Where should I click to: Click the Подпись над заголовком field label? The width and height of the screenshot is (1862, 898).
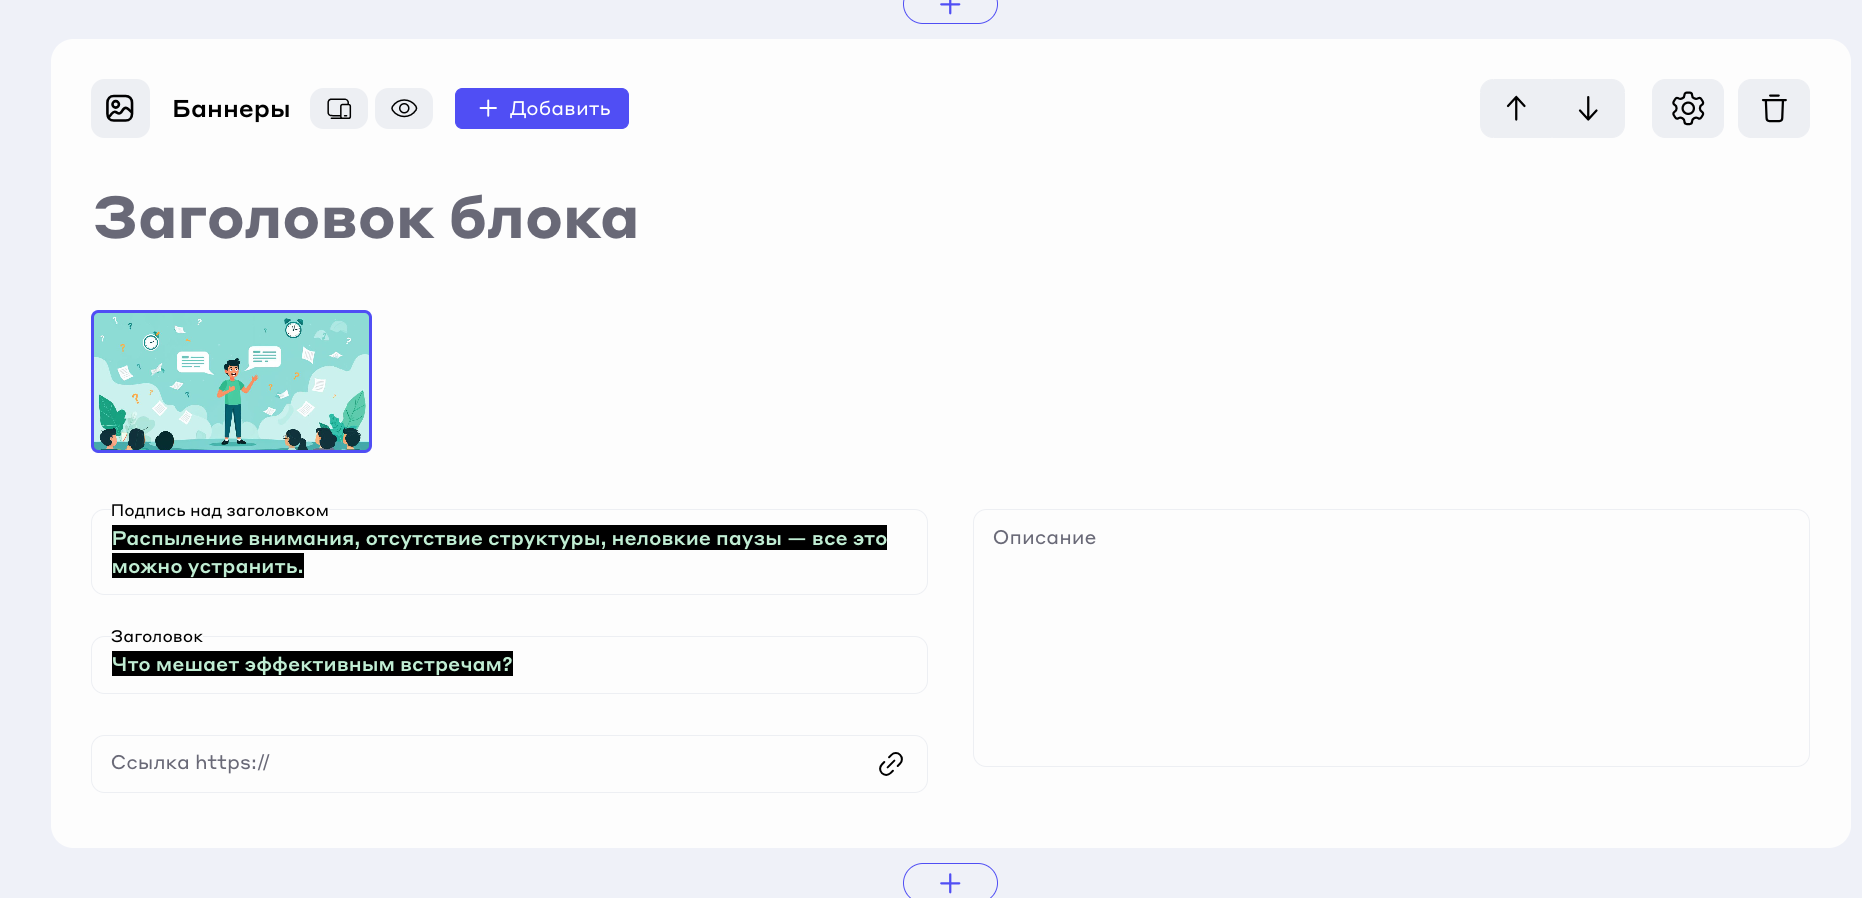pyautogui.click(x=219, y=511)
